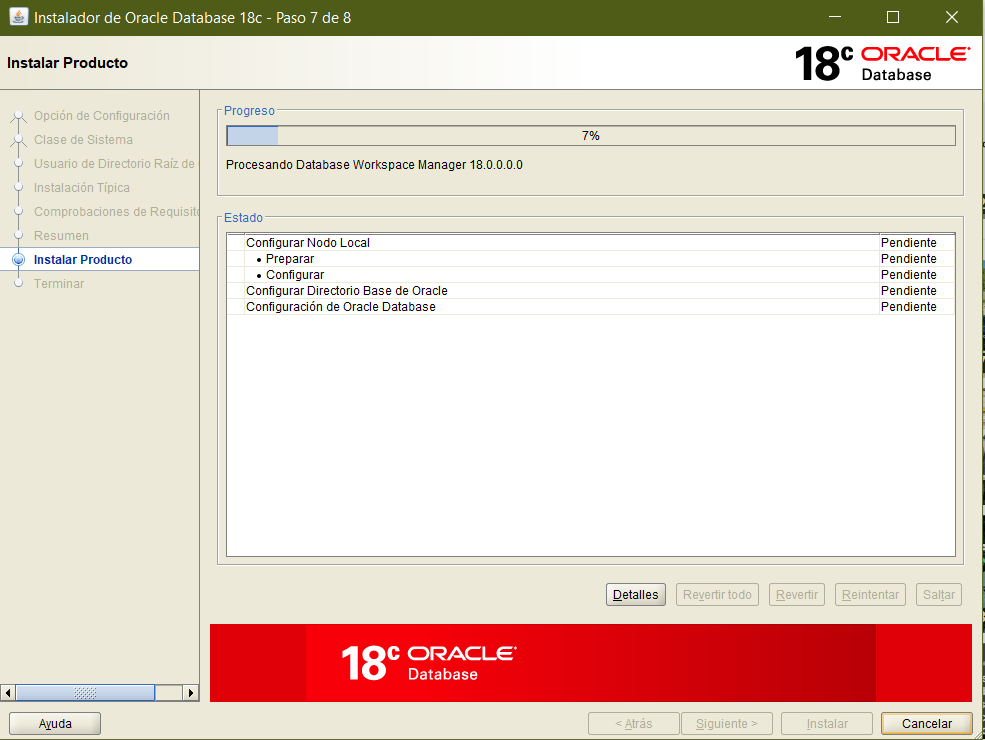
Task: Click scroll left arrow in sidebar scrollbar
Action: (x=9, y=693)
